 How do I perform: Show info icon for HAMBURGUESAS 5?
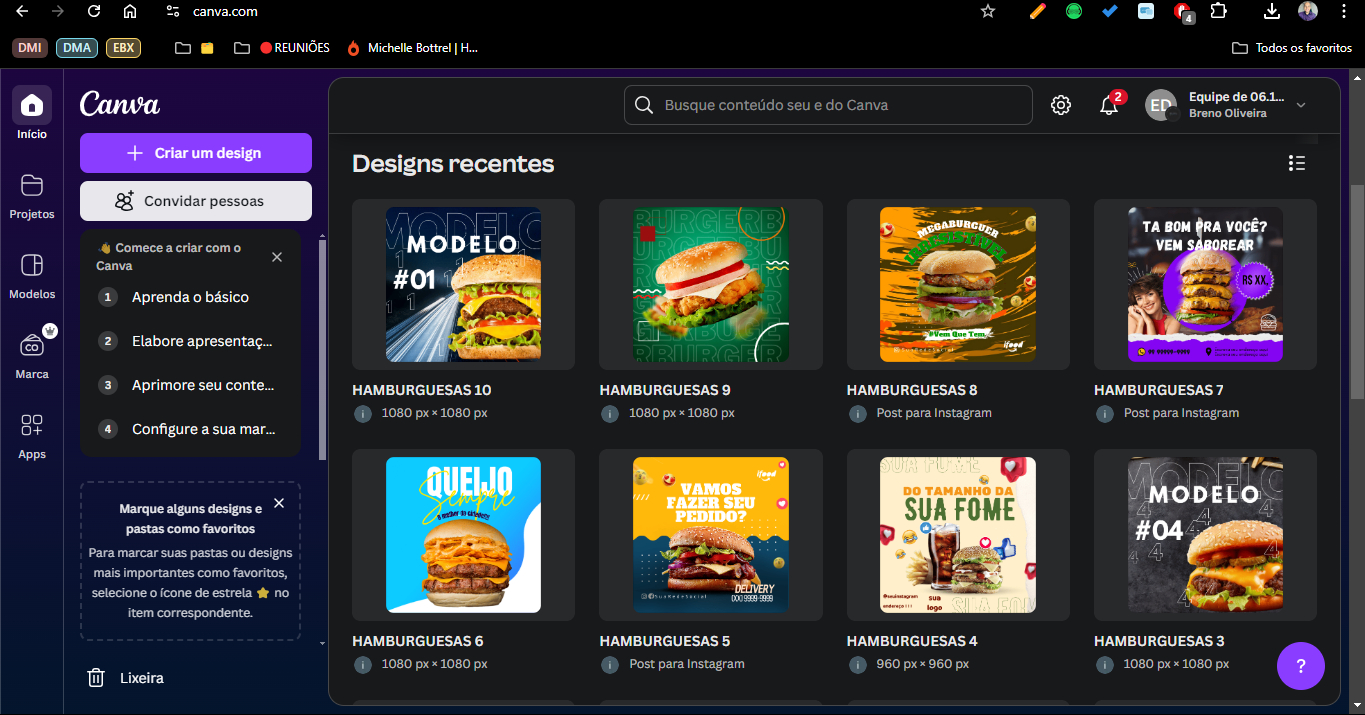(609, 664)
